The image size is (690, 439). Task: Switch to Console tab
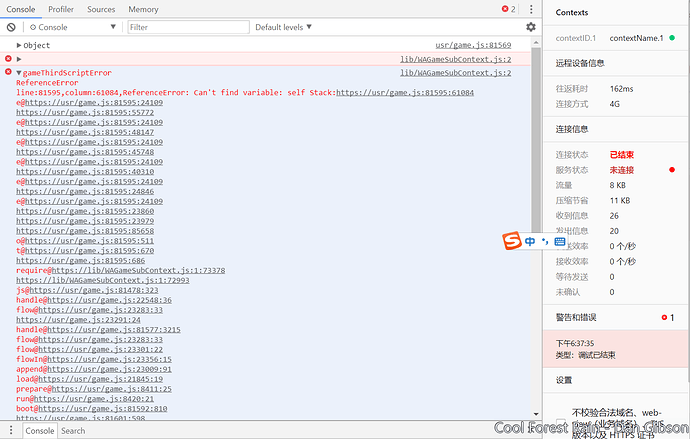pyautogui.click(x=21, y=9)
